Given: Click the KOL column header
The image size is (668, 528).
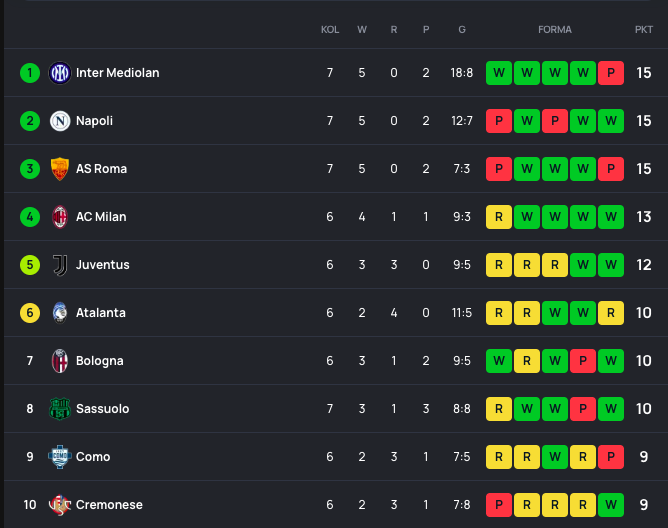Looking at the screenshot, I should coord(330,30).
